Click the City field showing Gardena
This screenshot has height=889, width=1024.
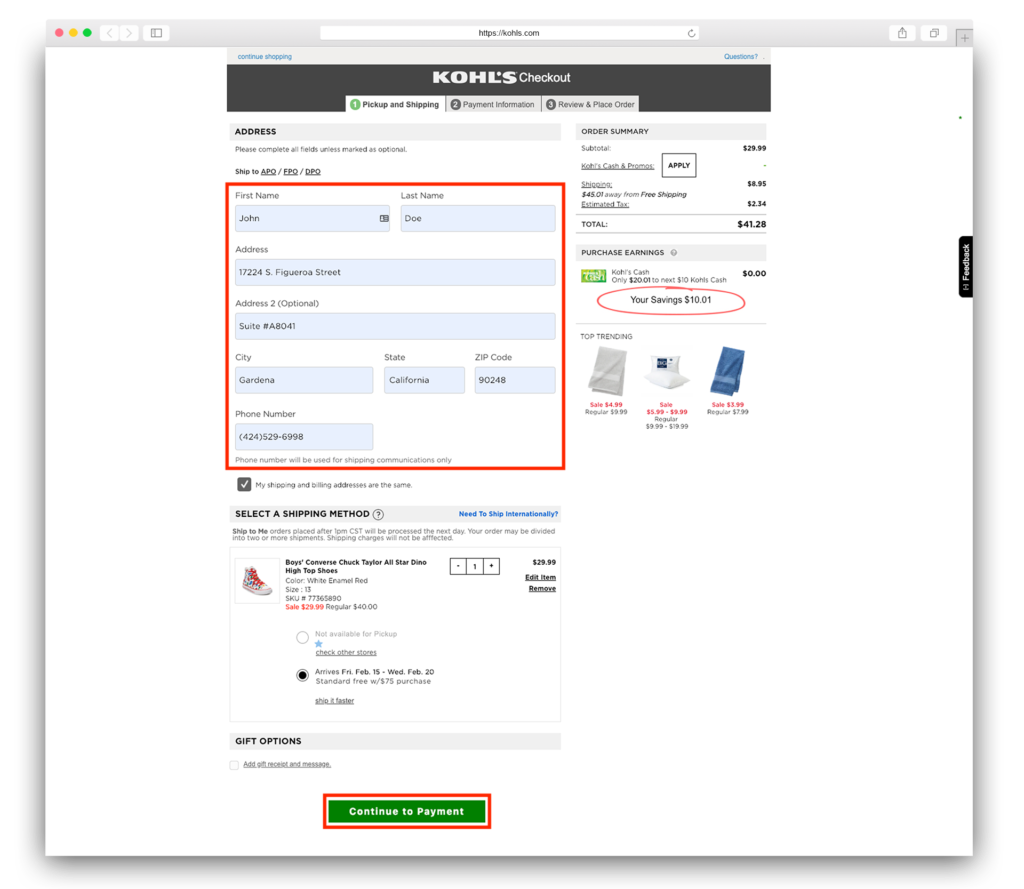coord(304,380)
